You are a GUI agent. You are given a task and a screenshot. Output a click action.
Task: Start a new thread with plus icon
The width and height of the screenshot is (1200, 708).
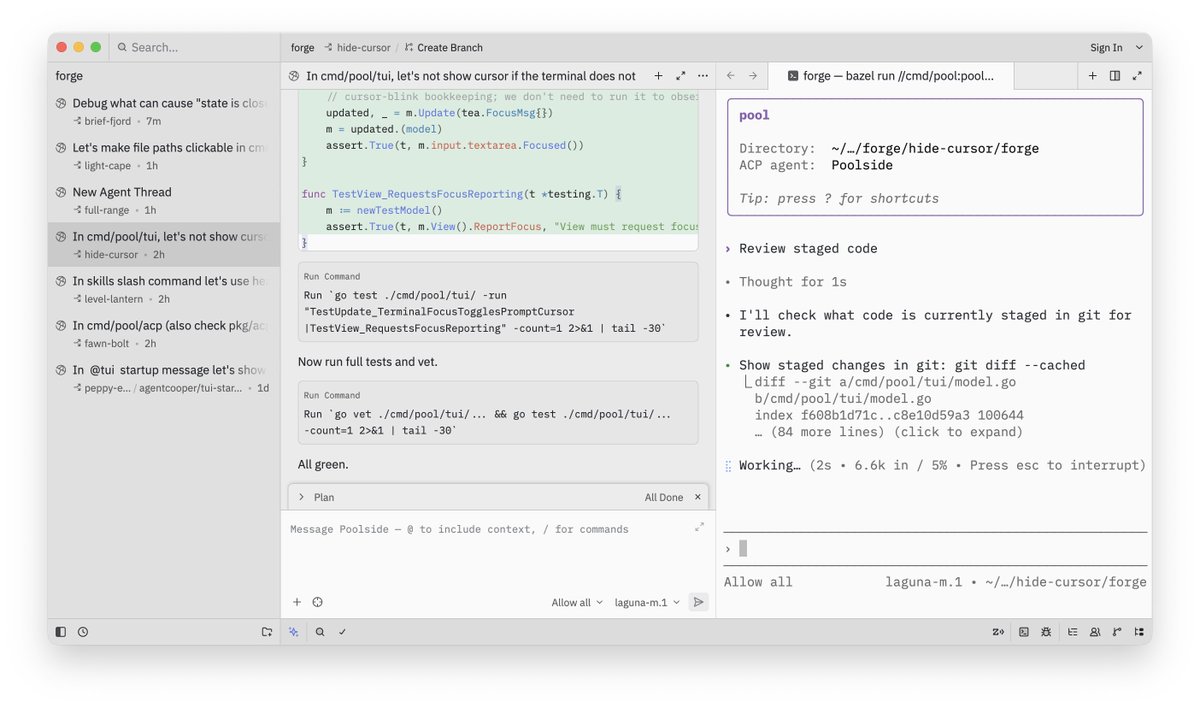coord(658,76)
